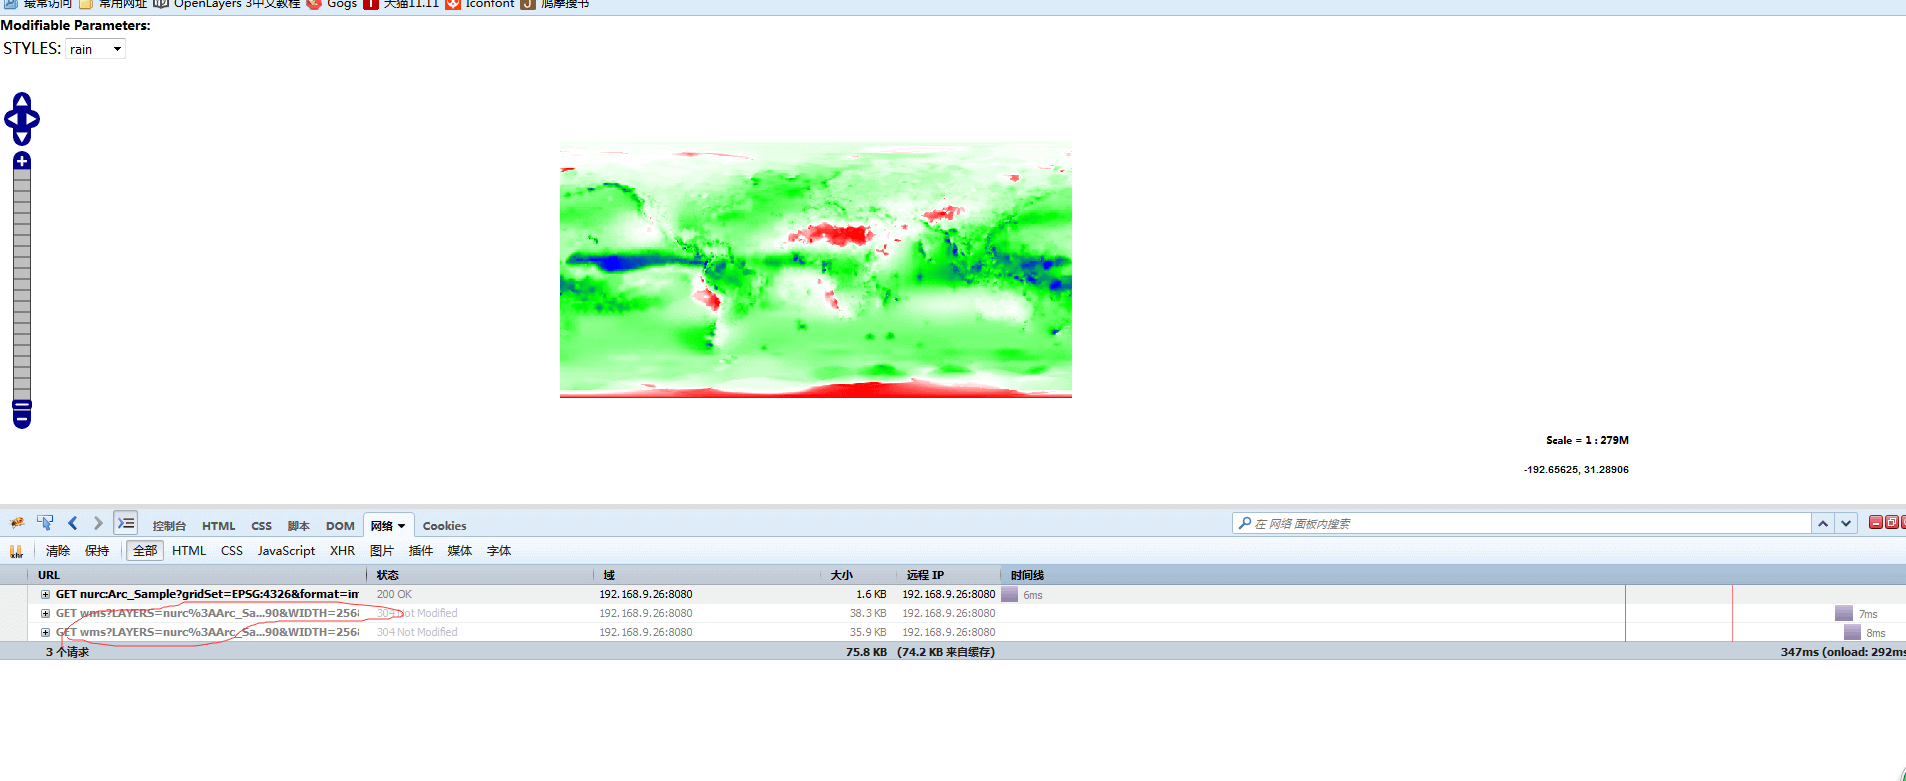This screenshot has height=781, width=1906.
Task: Toggle the 保持 persist option
Action: [x=97, y=551]
